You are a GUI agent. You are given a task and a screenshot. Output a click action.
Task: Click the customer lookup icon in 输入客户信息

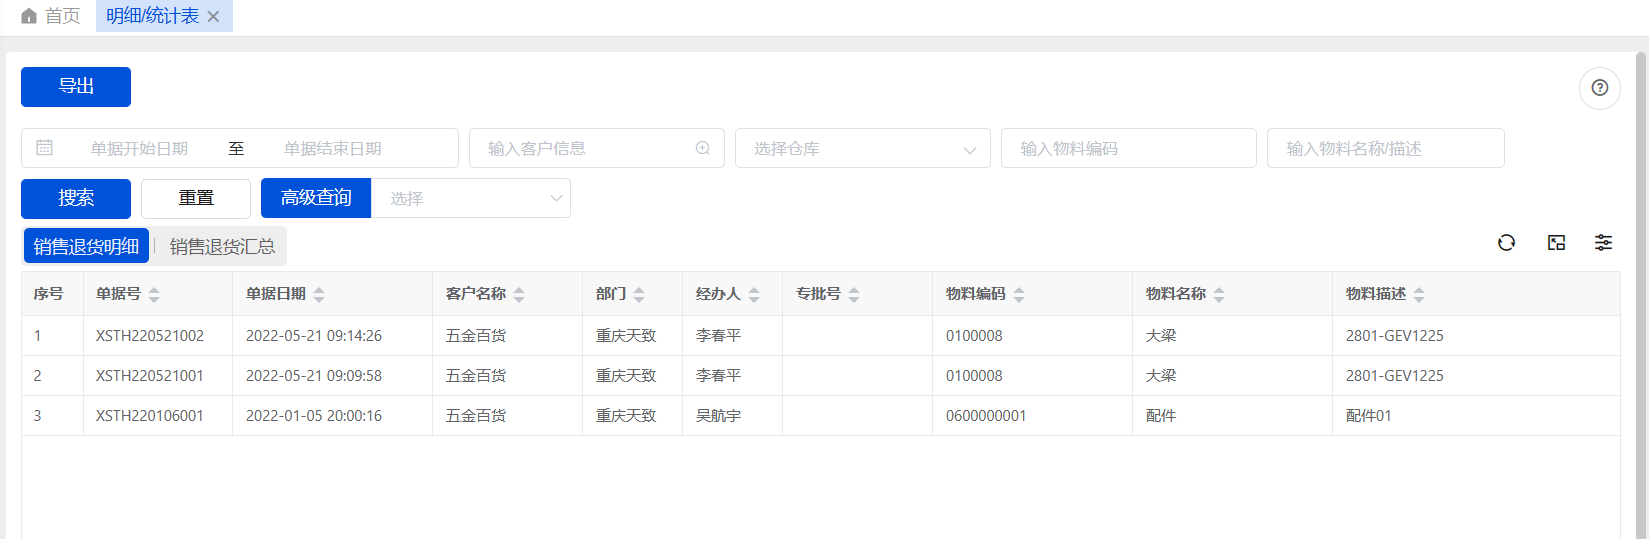point(703,148)
